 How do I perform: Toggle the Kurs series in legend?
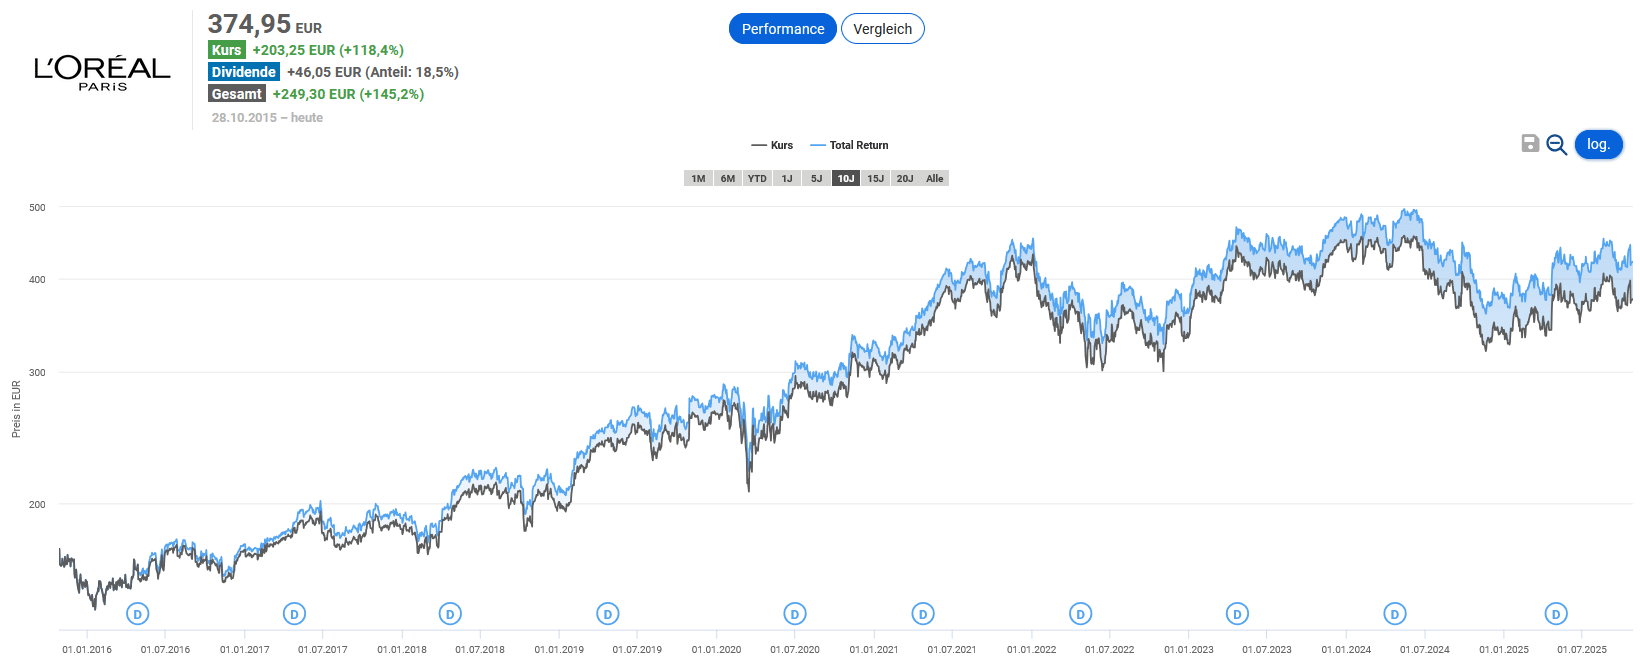coord(773,146)
